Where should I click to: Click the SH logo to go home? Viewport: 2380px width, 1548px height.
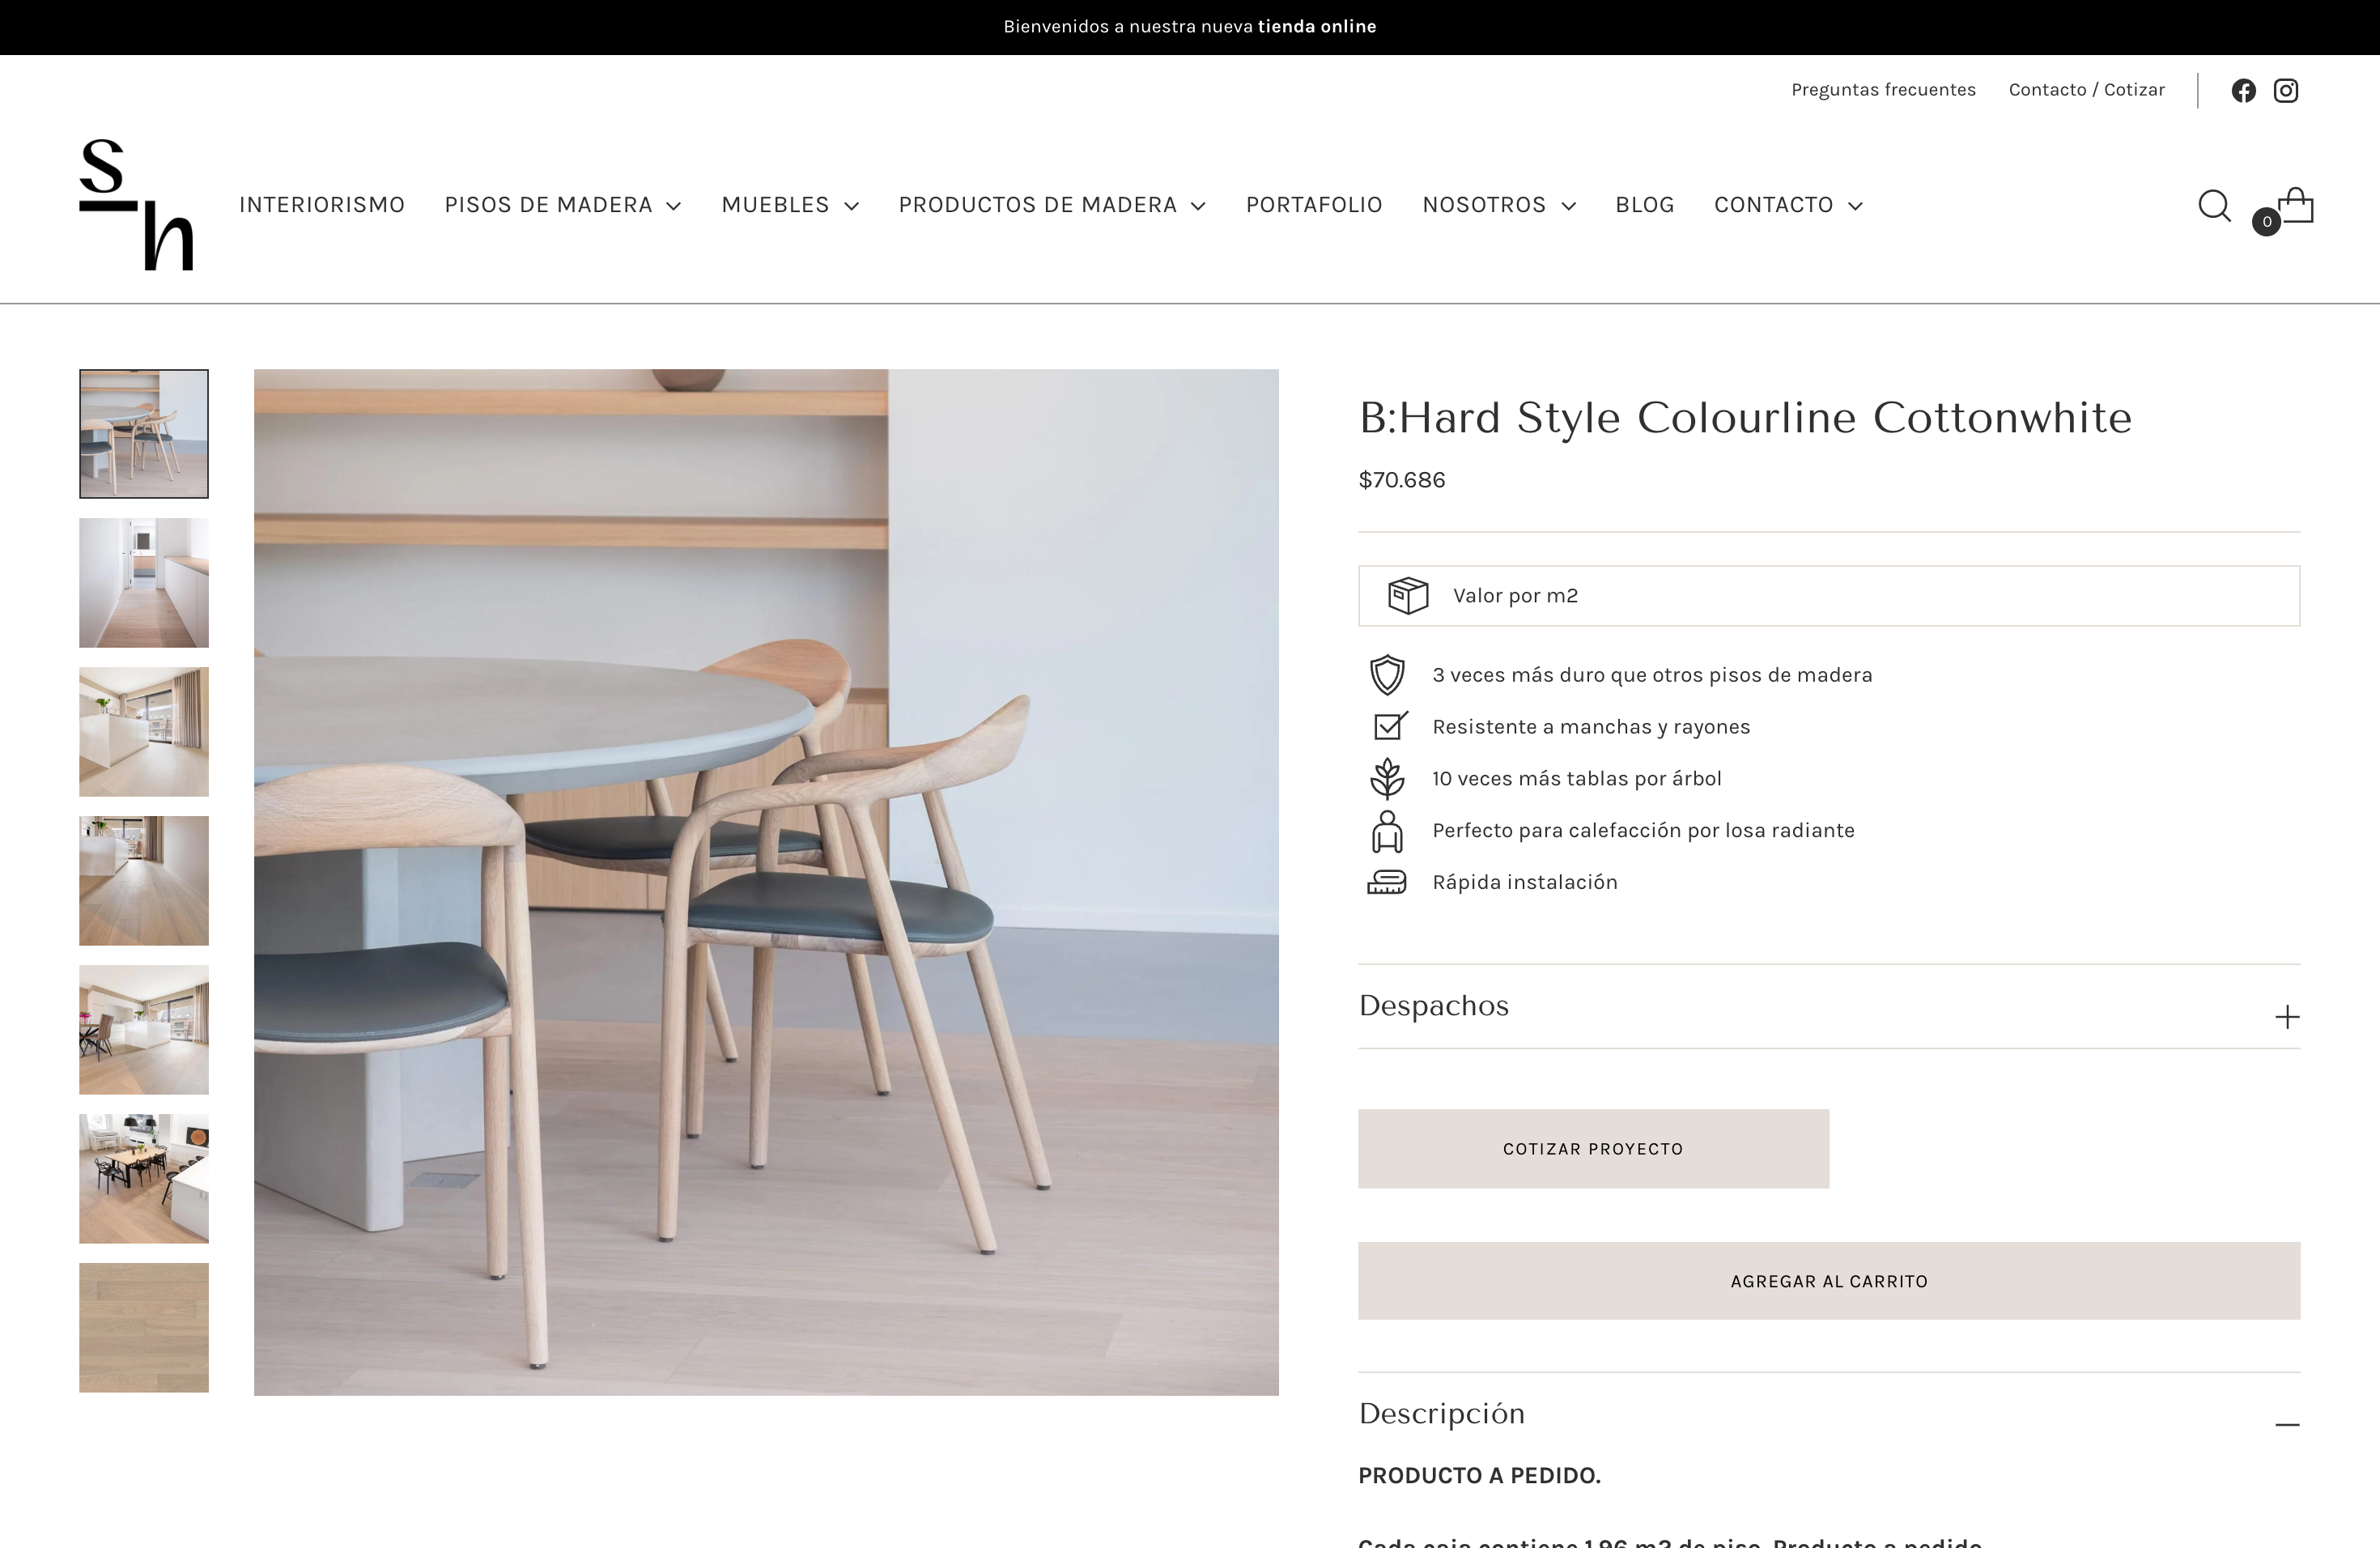click(x=136, y=205)
